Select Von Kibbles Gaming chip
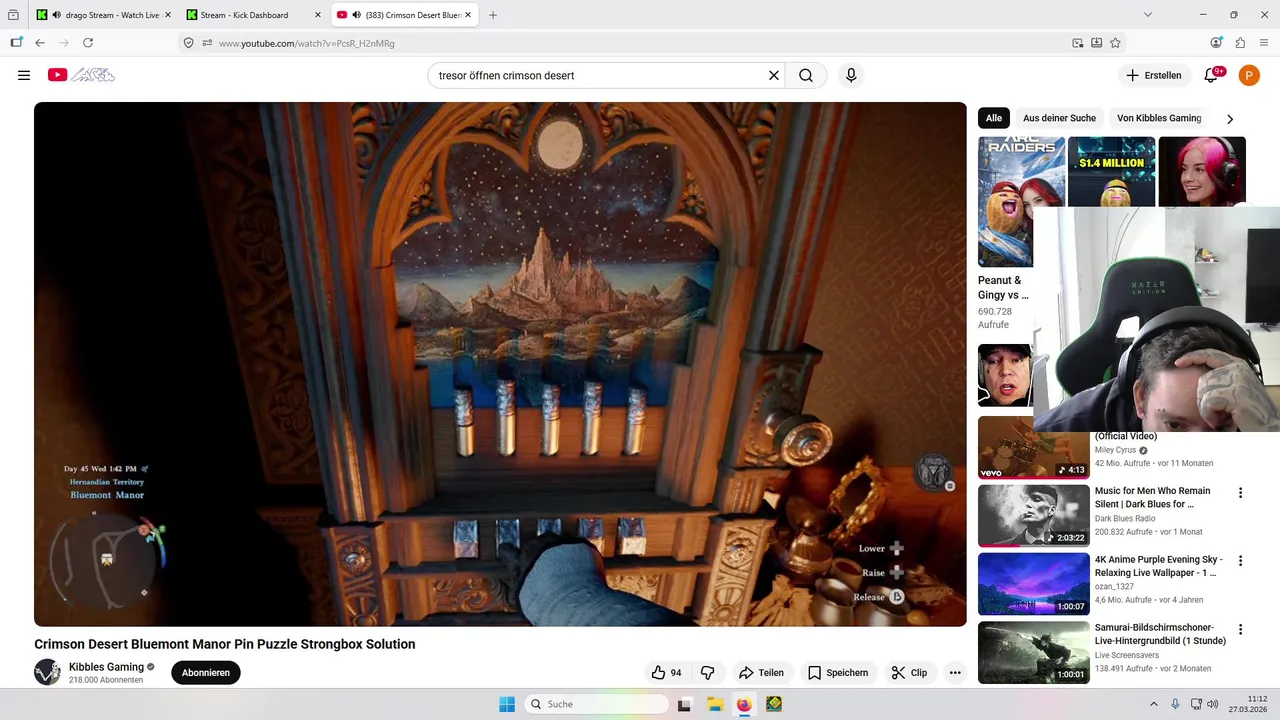Image resolution: width=1280 pixels, height=720 pixels. coord(1159,118)
